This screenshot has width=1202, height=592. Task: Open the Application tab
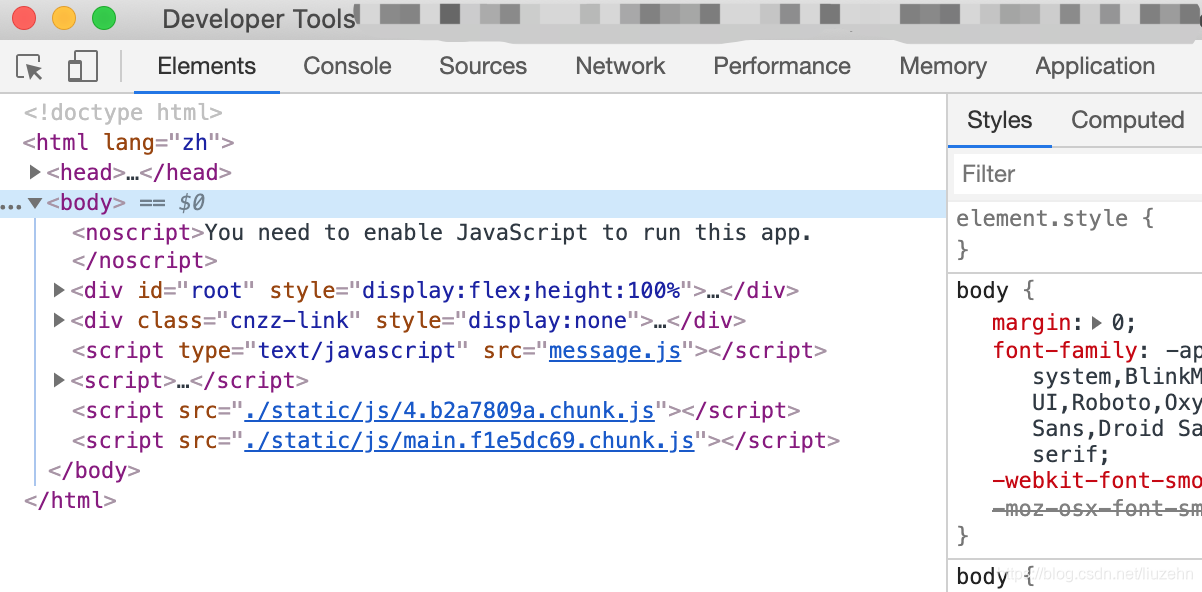[1095, 66]
